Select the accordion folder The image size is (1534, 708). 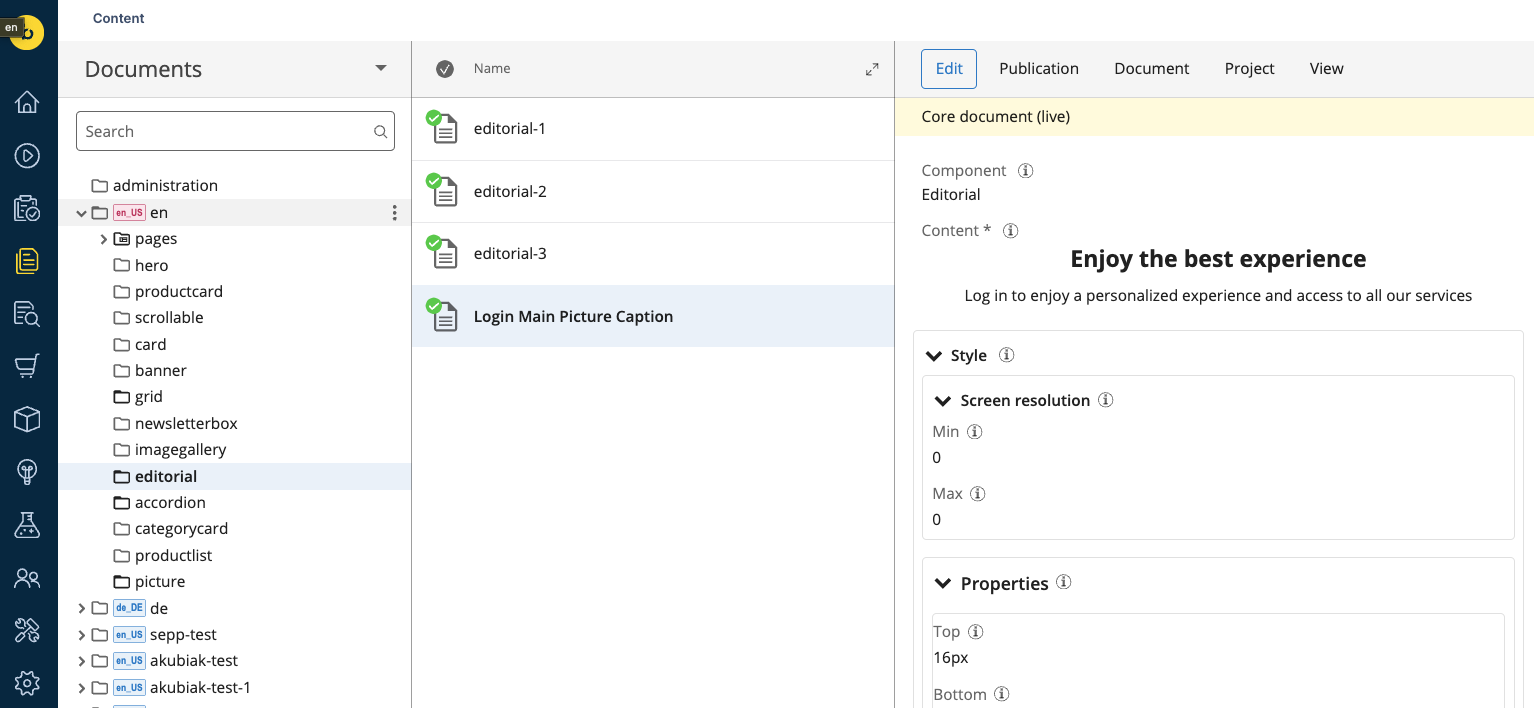170,502
